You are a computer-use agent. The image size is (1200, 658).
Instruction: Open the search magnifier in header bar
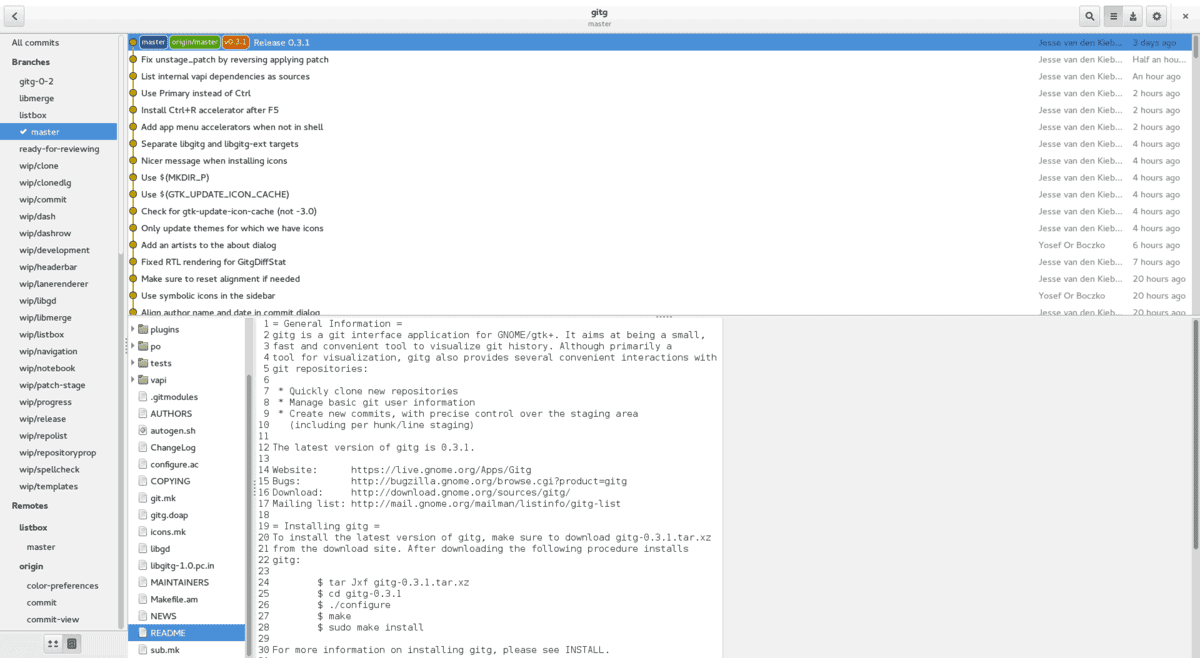(x=1089, y=16)
